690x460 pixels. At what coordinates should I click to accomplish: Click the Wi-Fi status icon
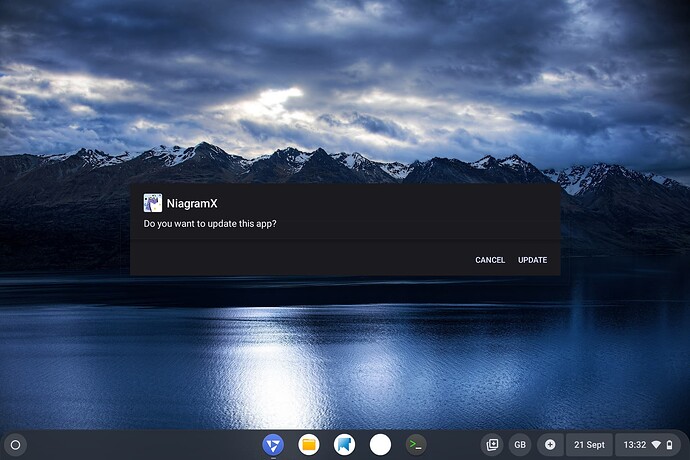pyautogui.click(x=656, y=445)
